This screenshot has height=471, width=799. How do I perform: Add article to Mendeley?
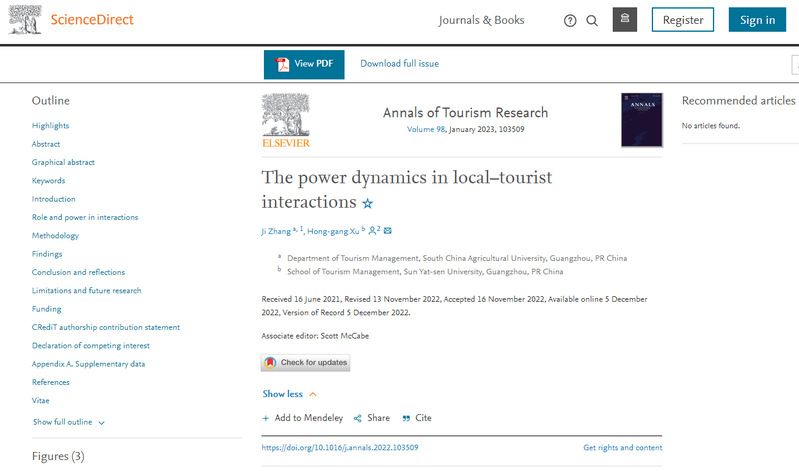click(x=302, y=418)
